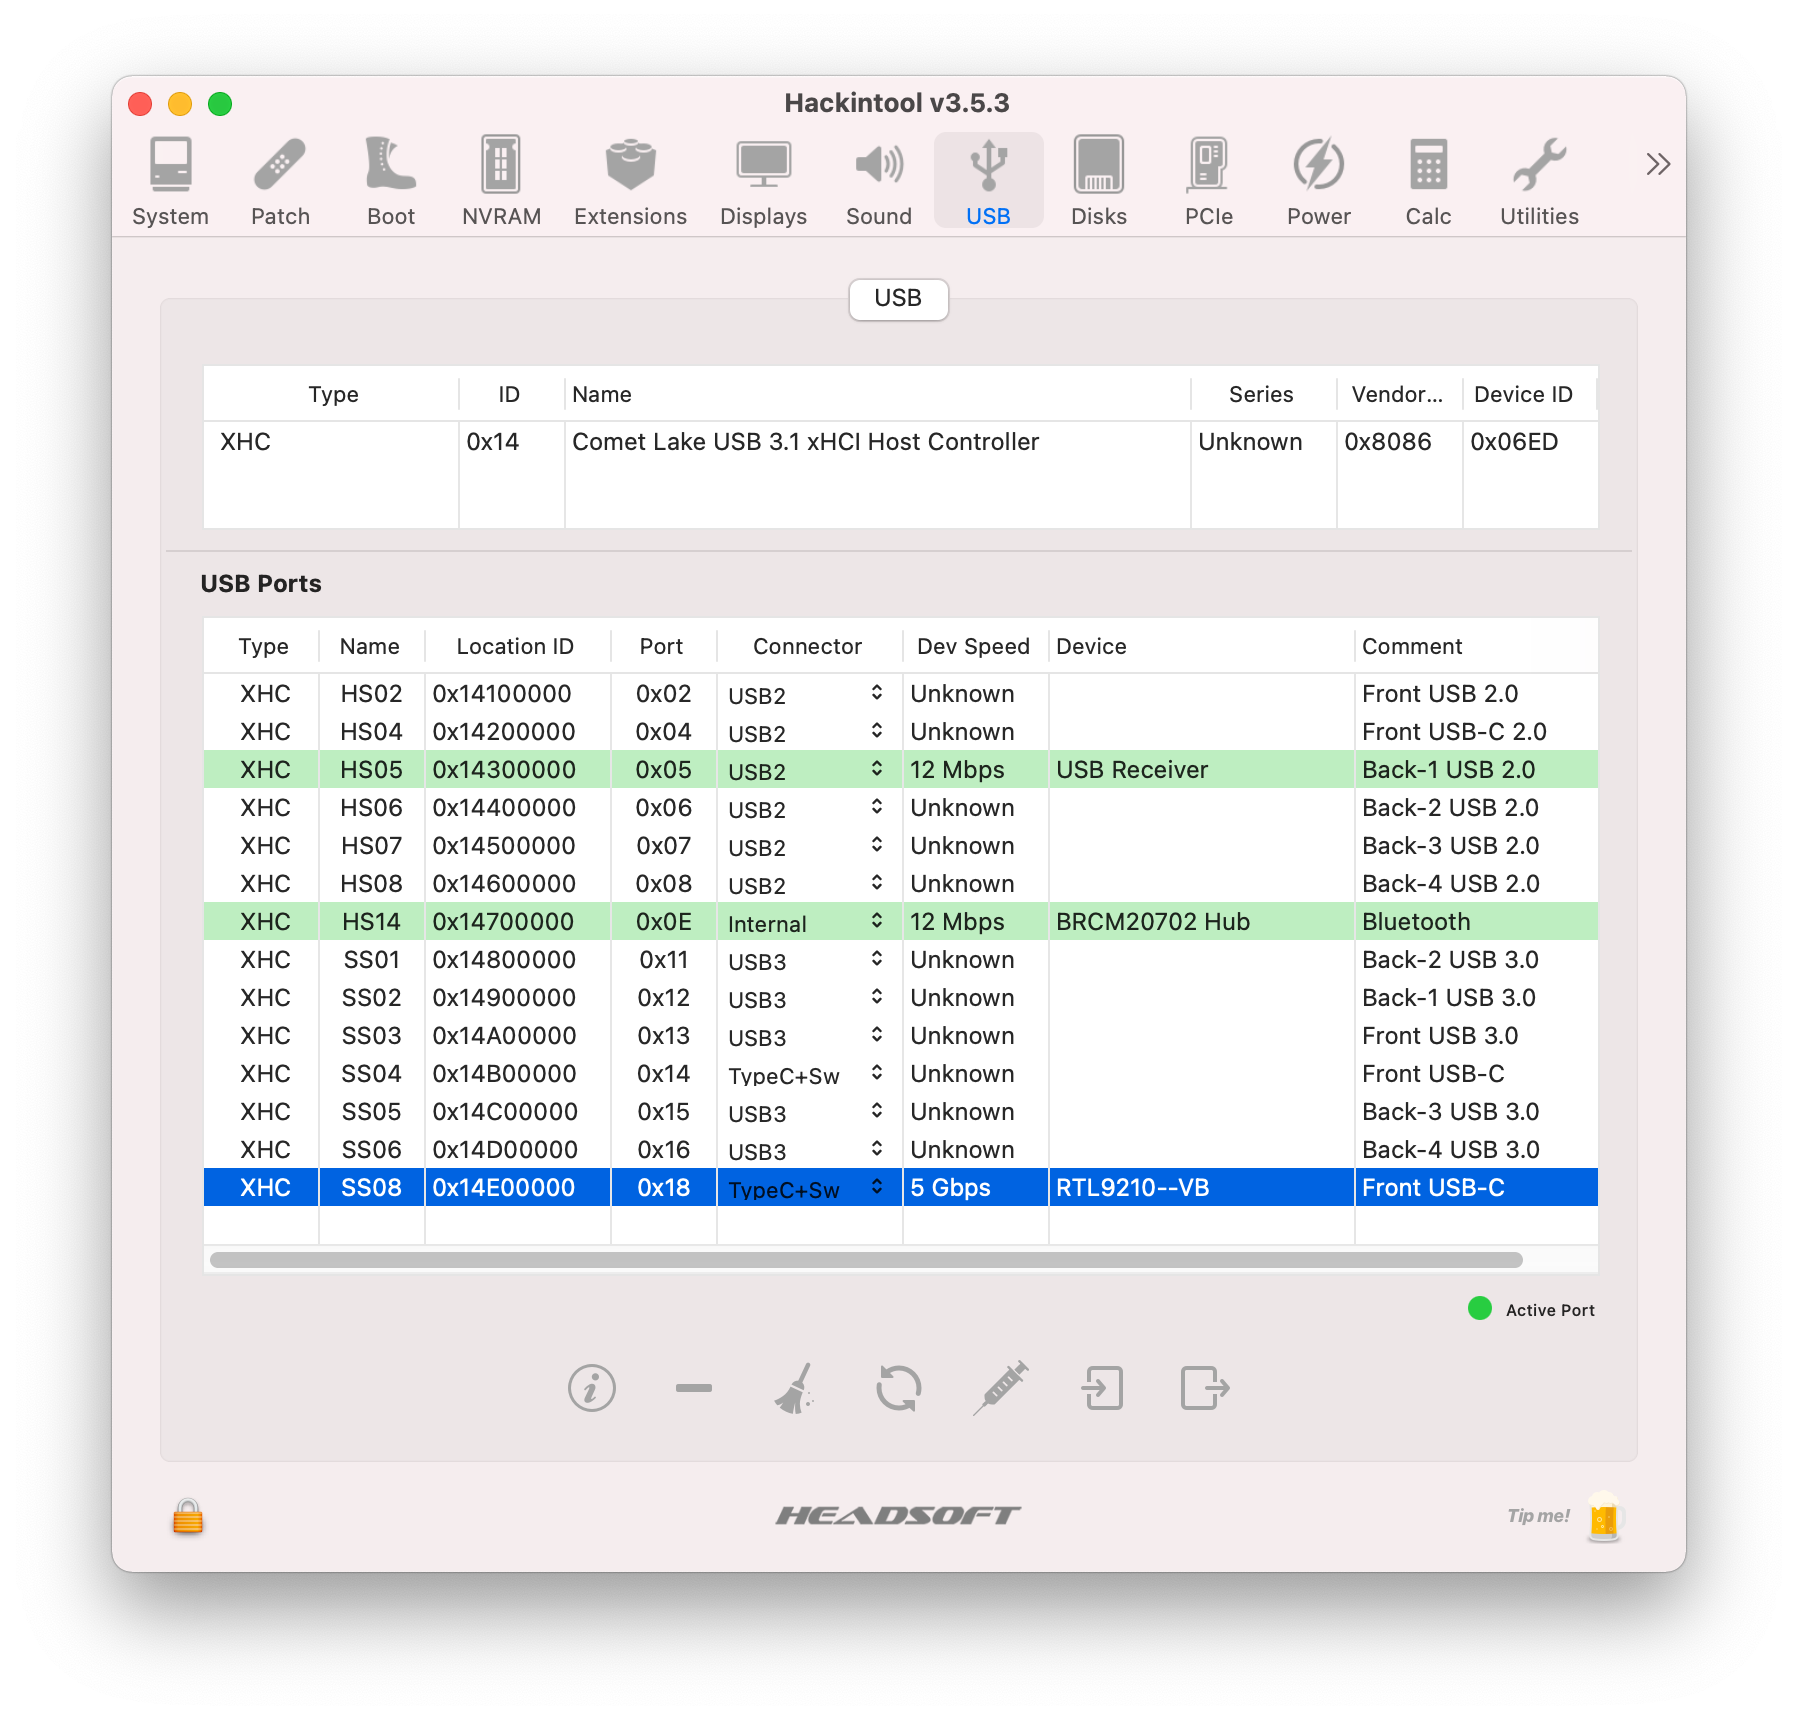Select the 'RTL9210--VB' device row
The width and height of the screenshot is (1798, 1720).
pyautogui.click(x=900, y=1187)
